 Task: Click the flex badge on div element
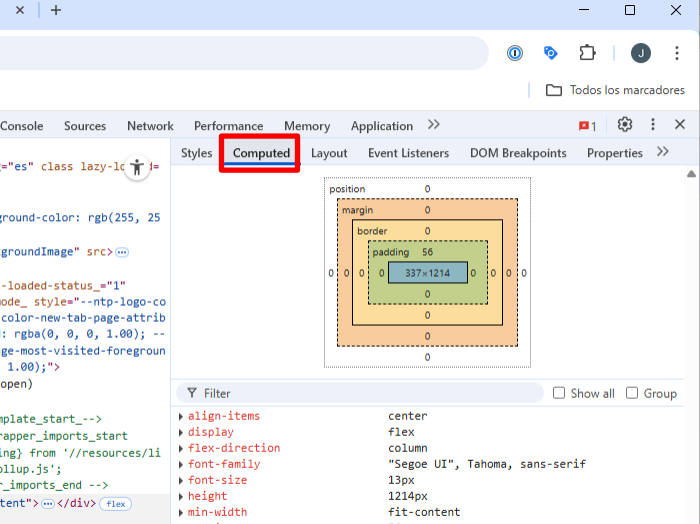point(116,503)
